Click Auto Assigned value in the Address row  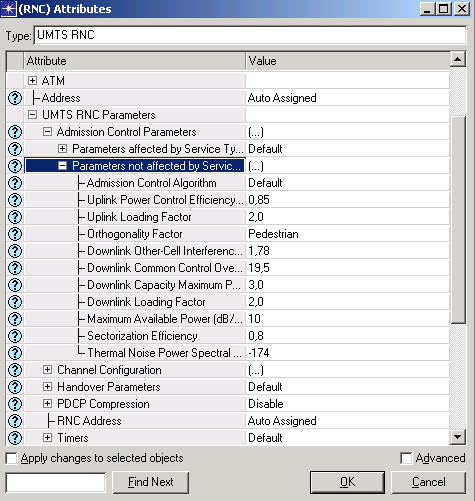(x=282, y=98)
